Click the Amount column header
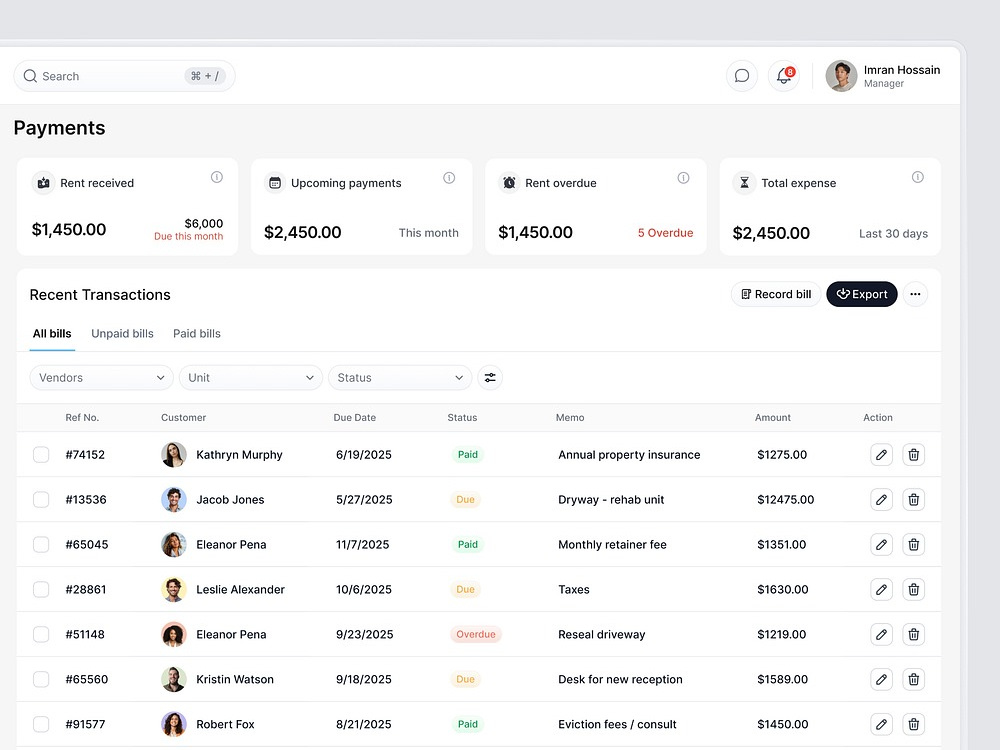Image resolution: width=1000 pixels, height=750 pixels. coord(772,418)
